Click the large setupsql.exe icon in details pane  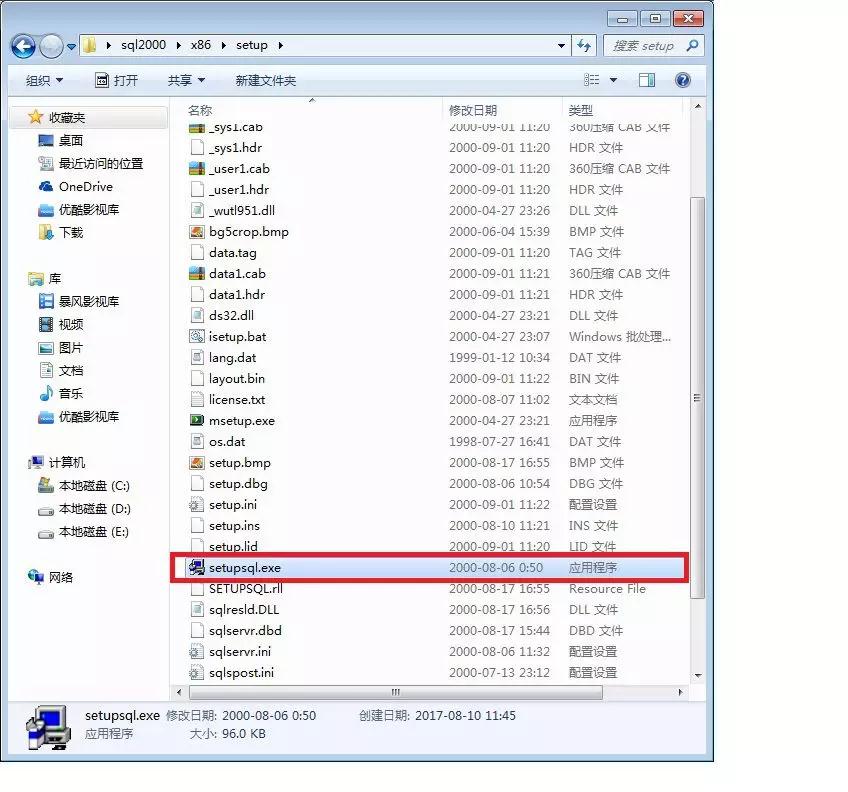tap(48, 727)
